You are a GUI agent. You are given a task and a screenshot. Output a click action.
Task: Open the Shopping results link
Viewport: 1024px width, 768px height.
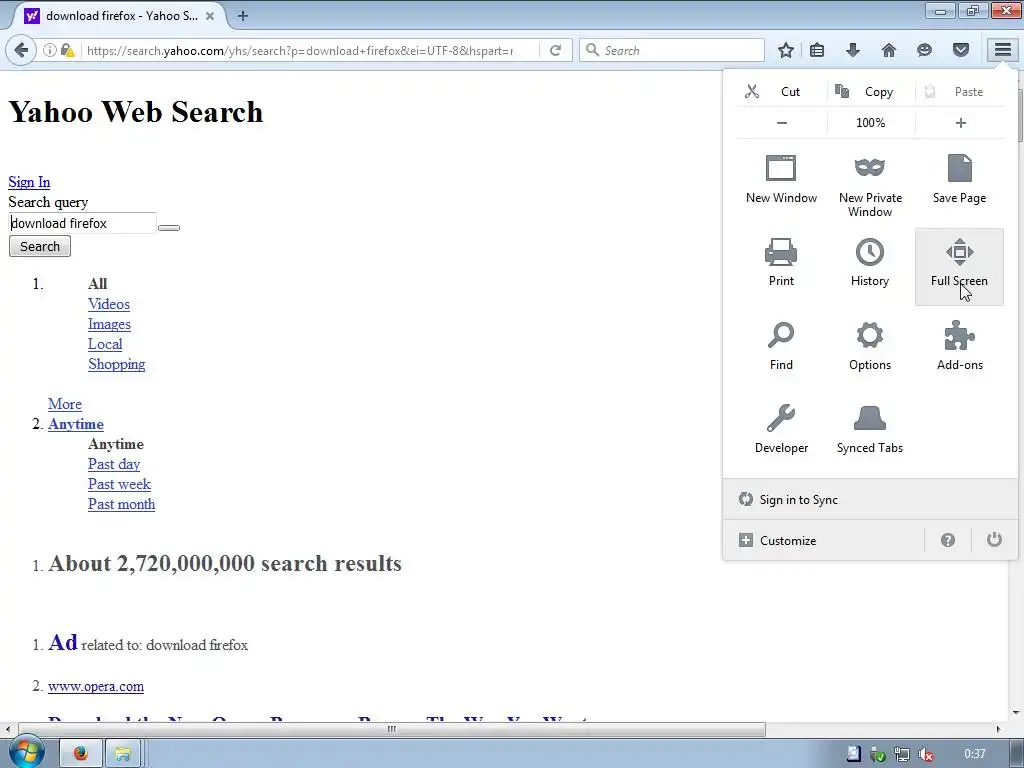(x=116, y=364)
